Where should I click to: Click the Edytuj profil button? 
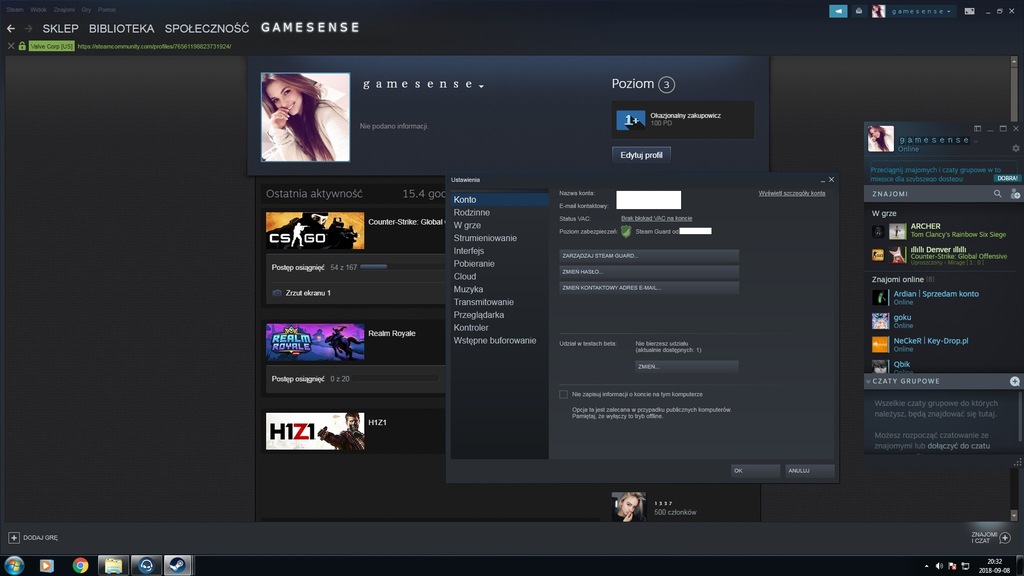(x=641, y=155)
